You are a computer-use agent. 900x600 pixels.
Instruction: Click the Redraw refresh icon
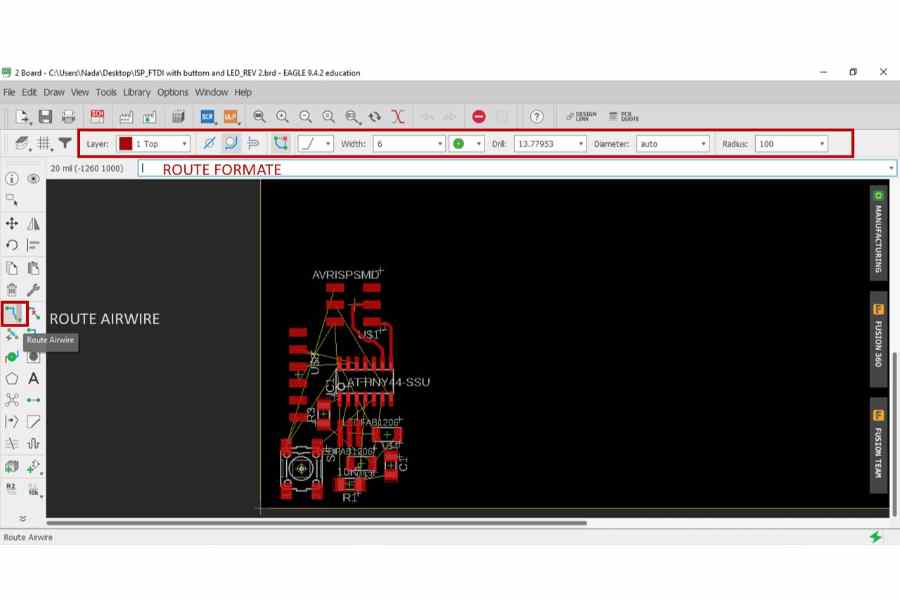[375, 117]
